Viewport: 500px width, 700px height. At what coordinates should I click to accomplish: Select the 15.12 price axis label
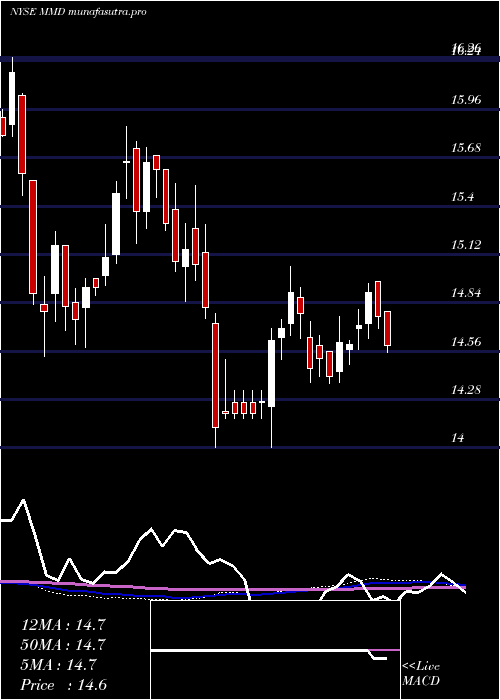click(466, 245)
